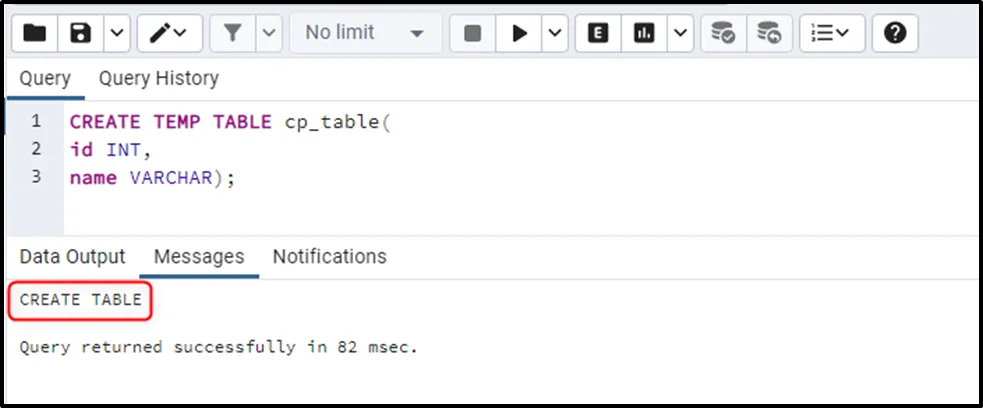Select the Notifications tab
The width and height of the screenshot is (983, 408).
(x=329, y=257)
